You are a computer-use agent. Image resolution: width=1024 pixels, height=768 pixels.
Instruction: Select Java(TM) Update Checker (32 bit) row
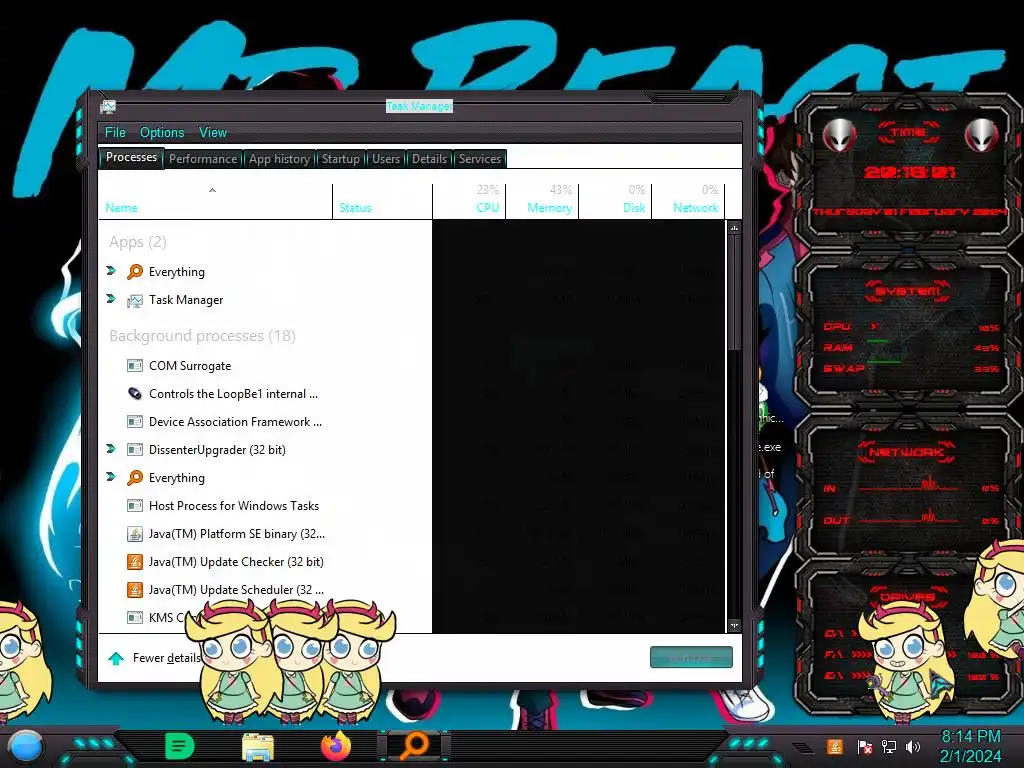click(x=412, y=562)
